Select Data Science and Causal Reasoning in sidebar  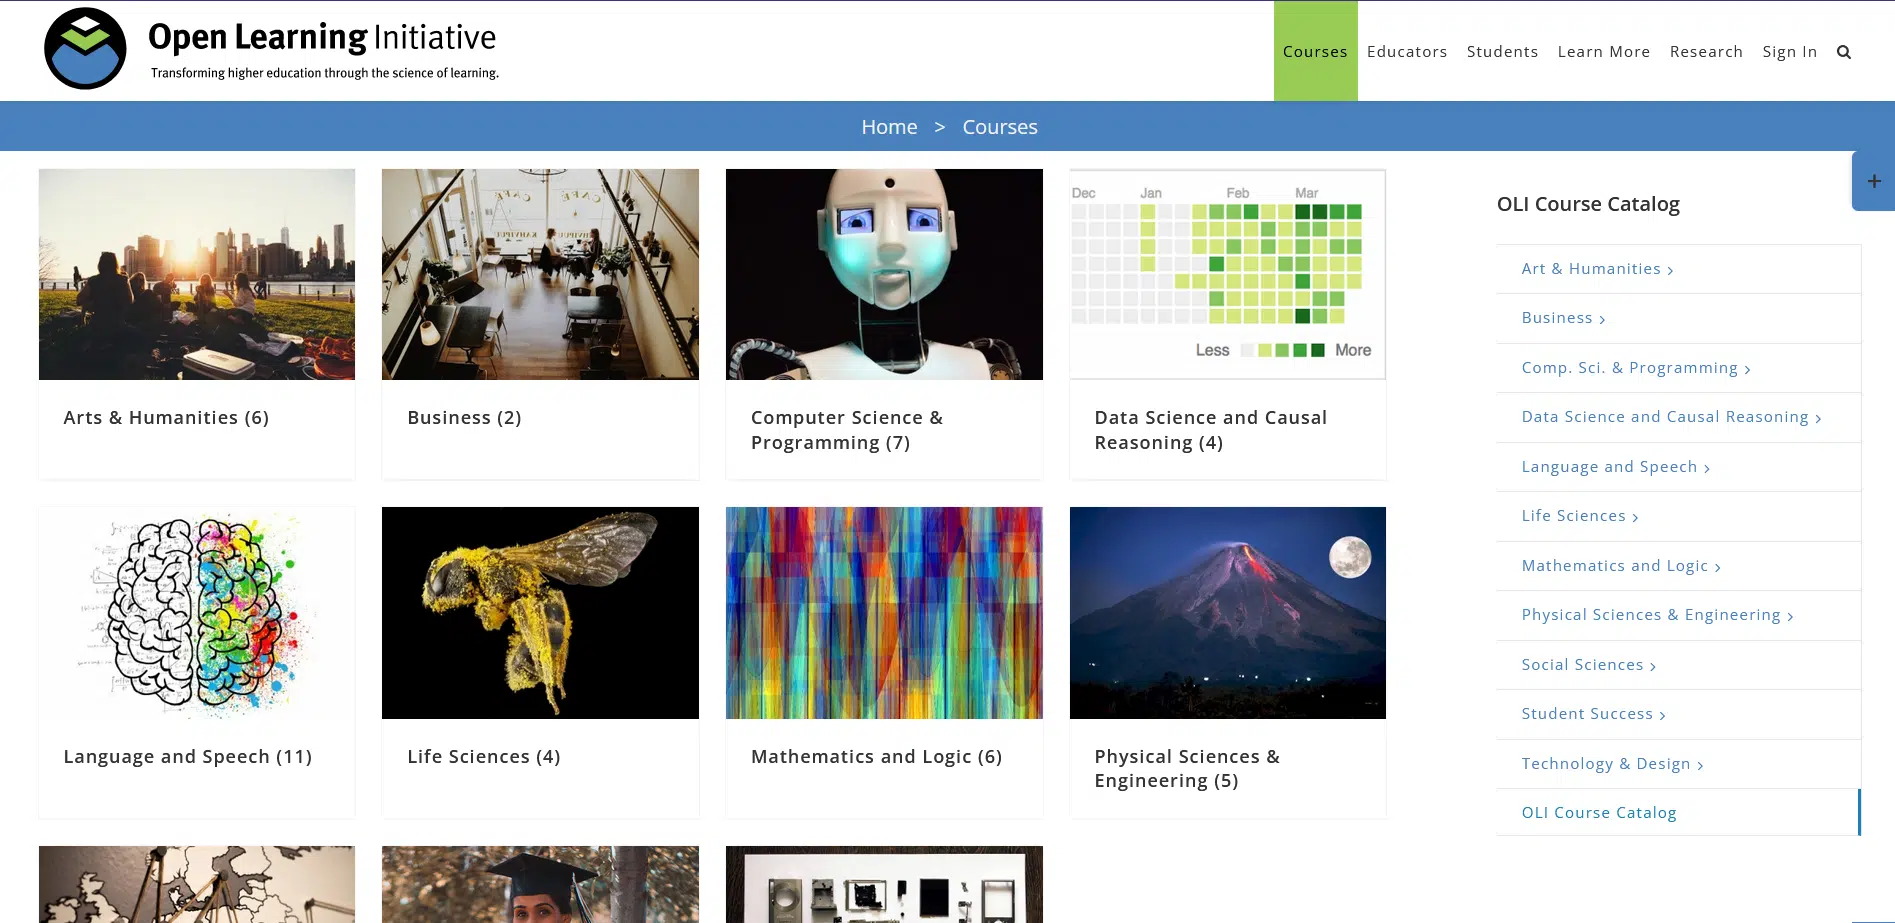point(1671,417)
